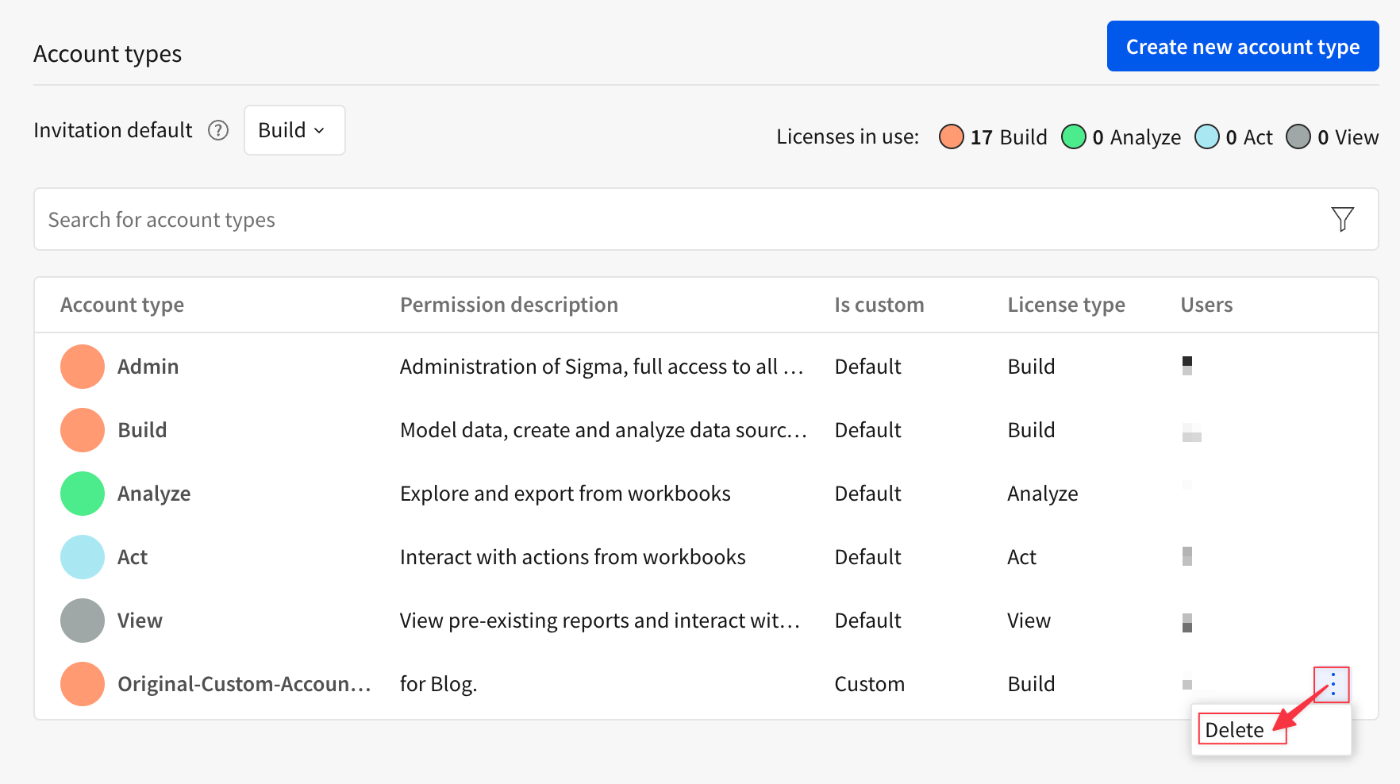Click the '0 View' licenses label
The image size is (1400, 784).
(1348, 137)
